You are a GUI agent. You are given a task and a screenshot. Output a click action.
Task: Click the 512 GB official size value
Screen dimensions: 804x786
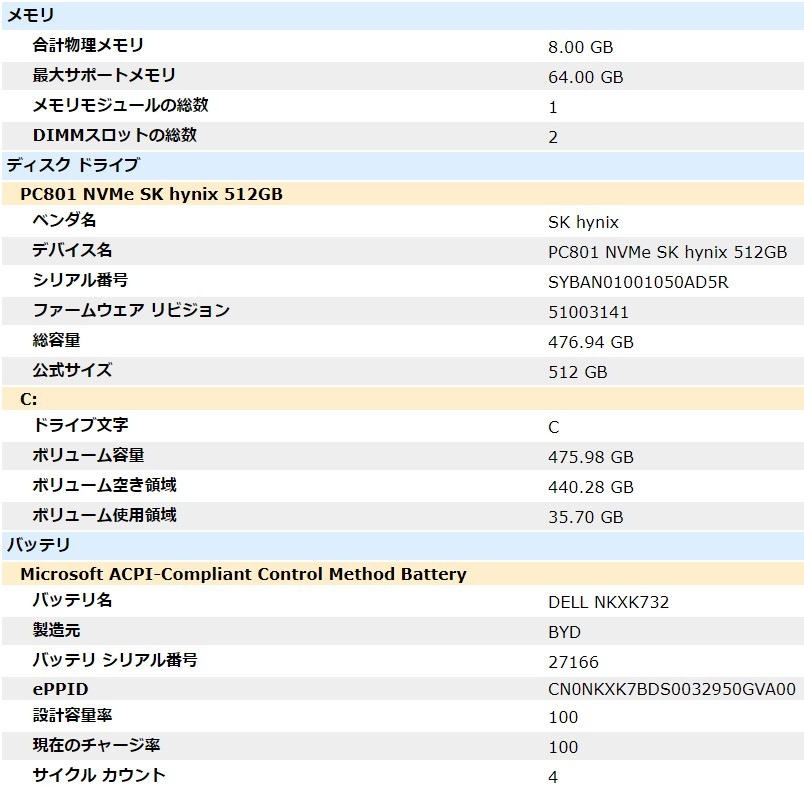click(x=577, y=372)
